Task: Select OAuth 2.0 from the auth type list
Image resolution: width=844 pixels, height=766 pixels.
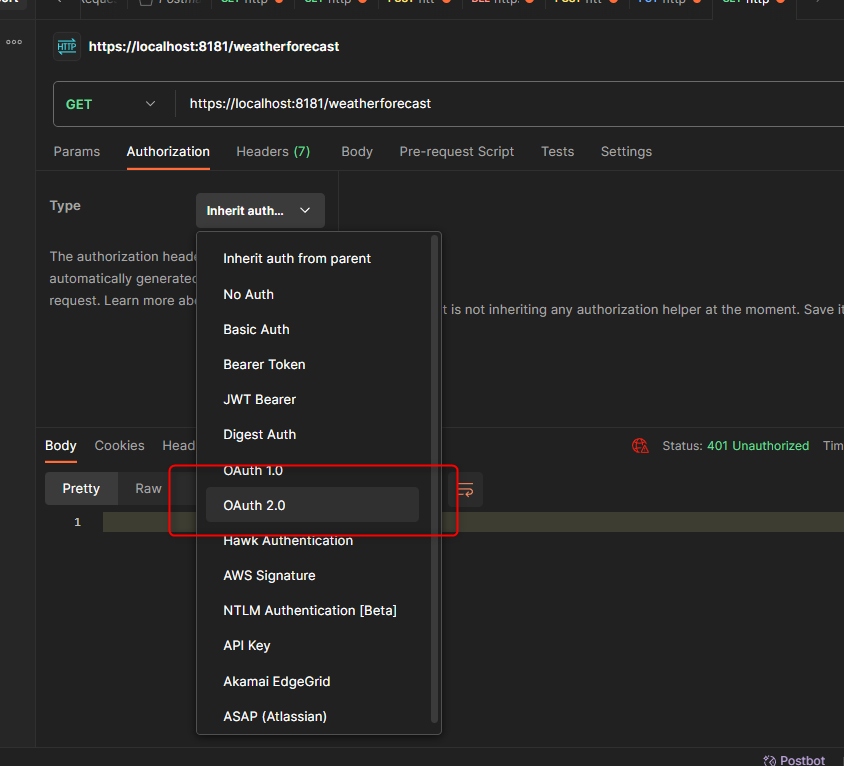Action: pos(254,505)
